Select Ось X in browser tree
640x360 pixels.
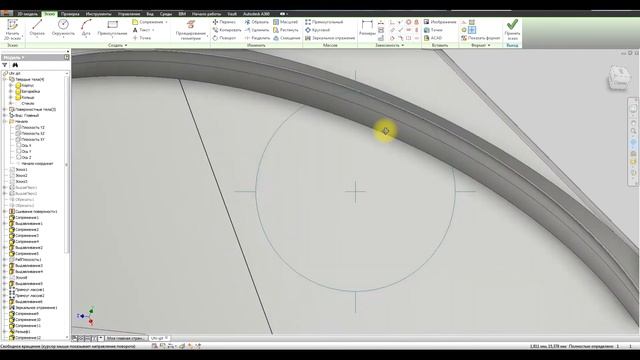click(x=23, y=145)
